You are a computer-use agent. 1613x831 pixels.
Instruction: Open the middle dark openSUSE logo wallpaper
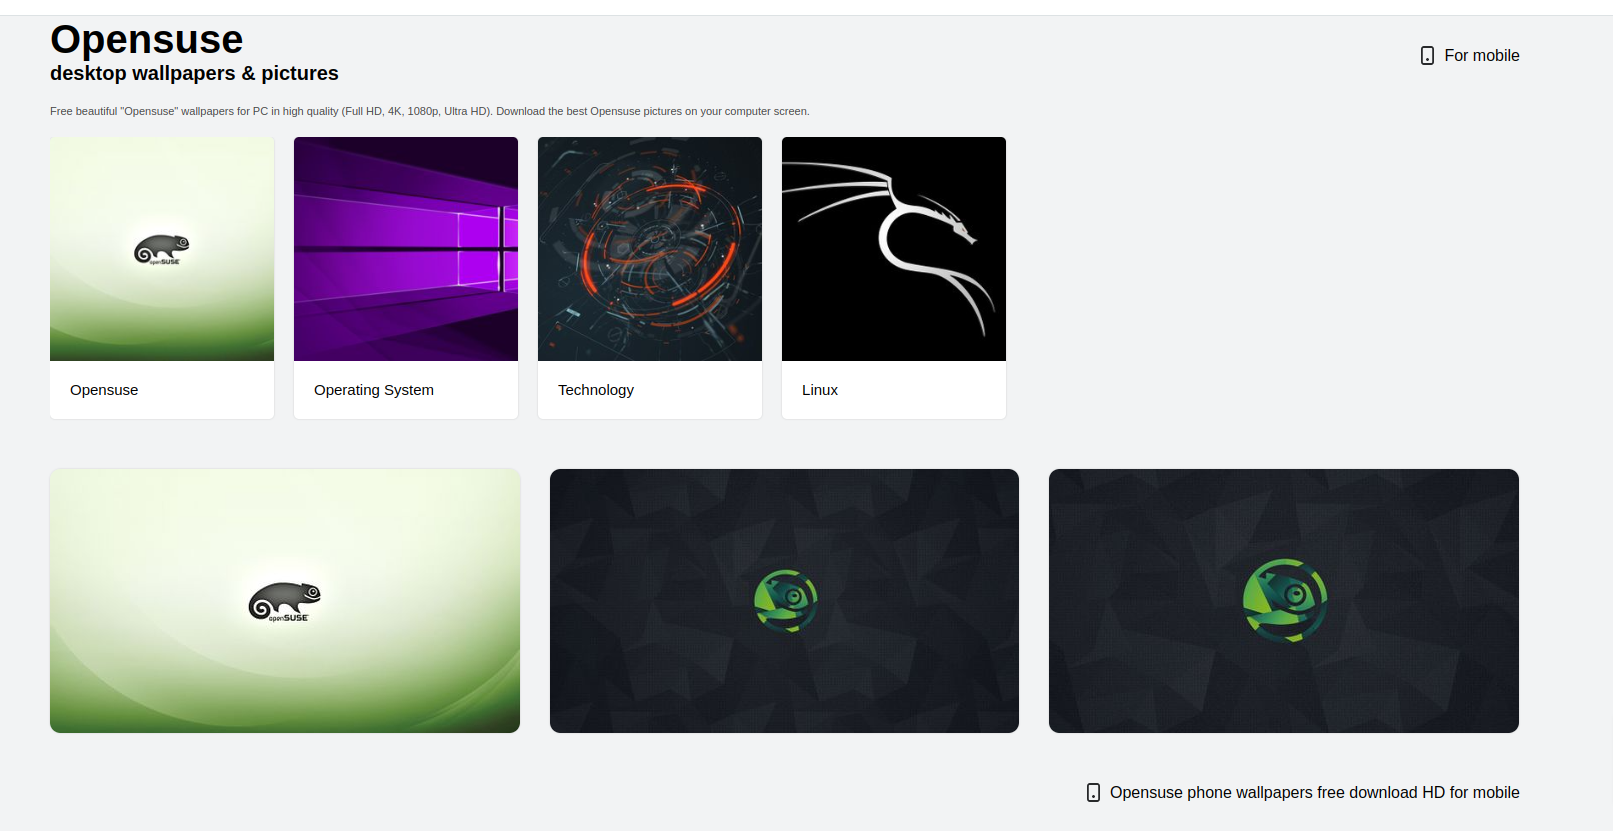[x=784, y=601]
